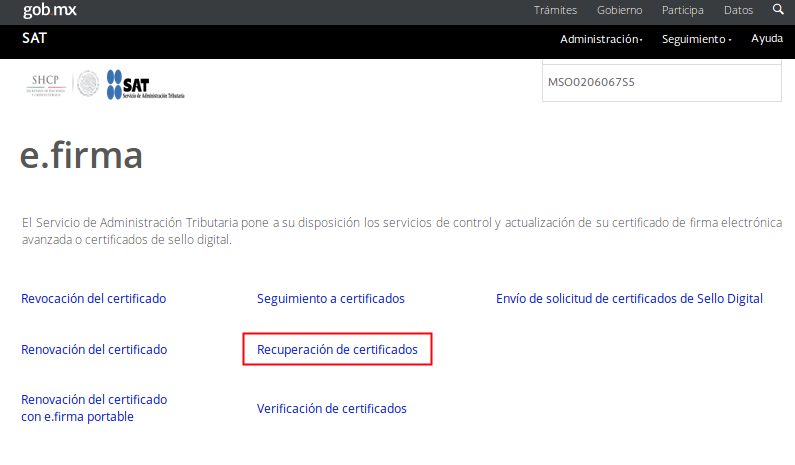Select the Servicio de Administración Tributaria description paragraph
The width and height of the screenshot is (795, 465).
[x=402, y=231]
